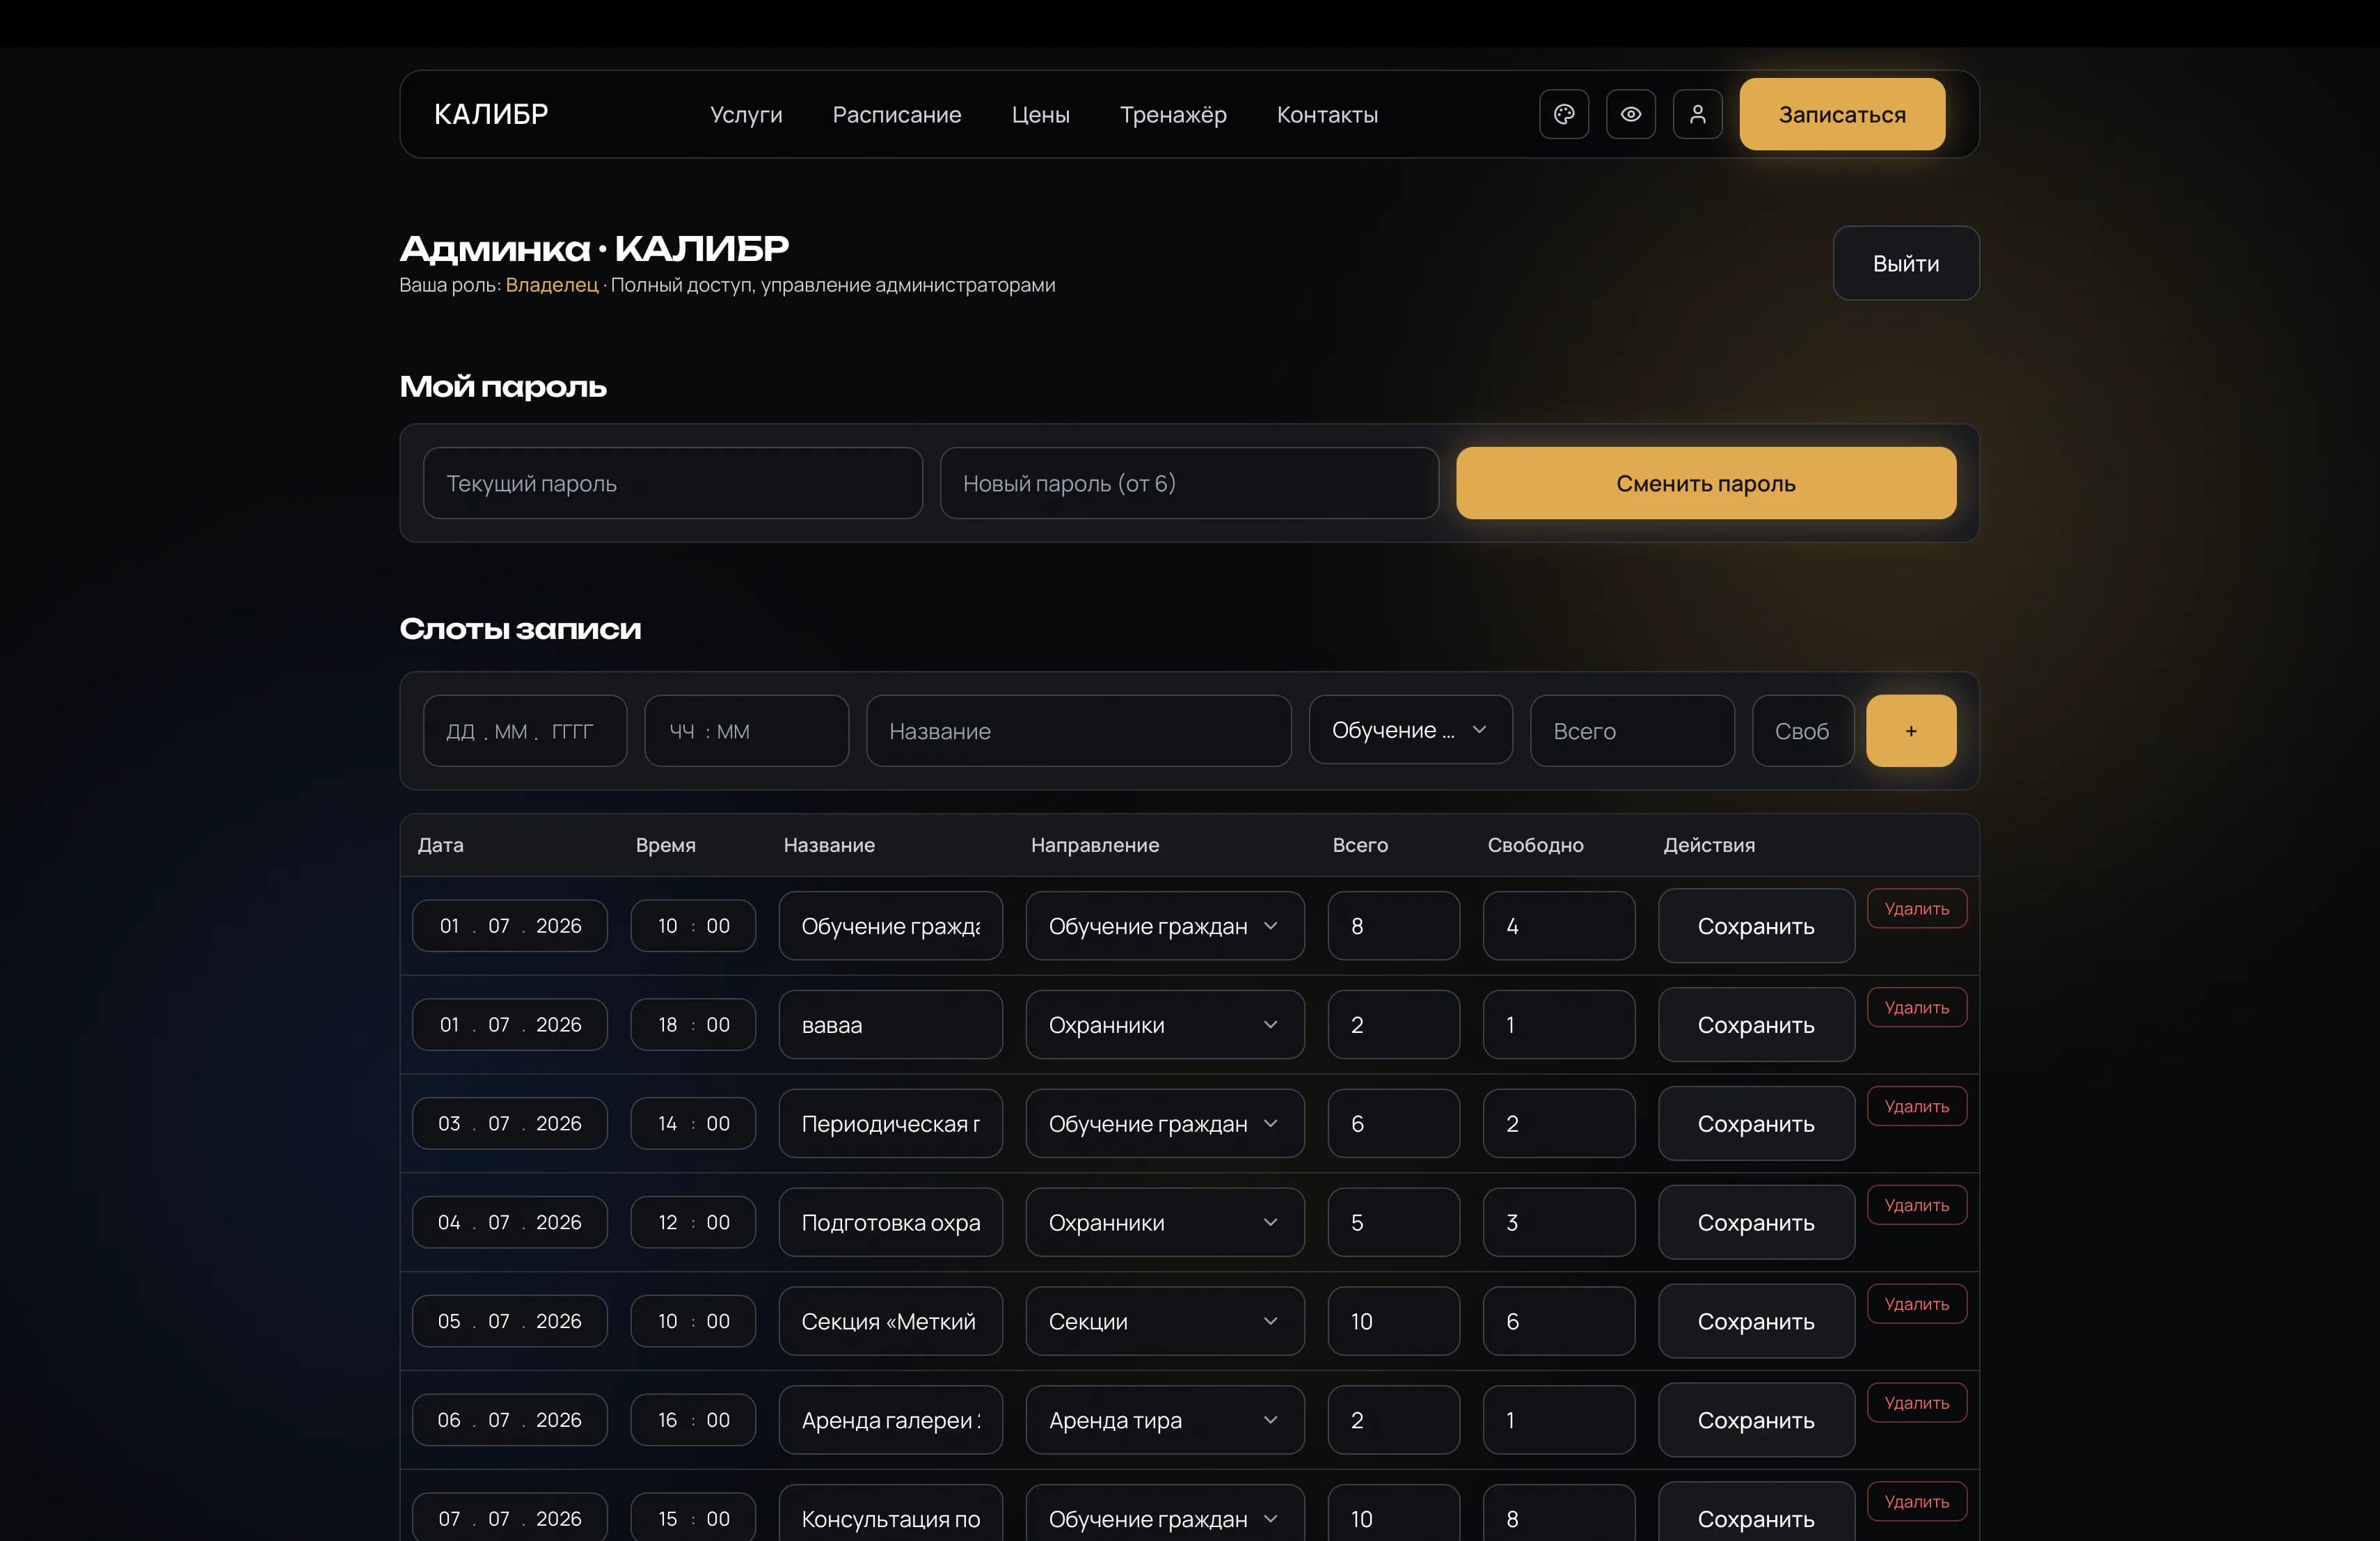Focus the Новый пароль field
This screenshot has height=1541, width=2380.
point(1189,483)
